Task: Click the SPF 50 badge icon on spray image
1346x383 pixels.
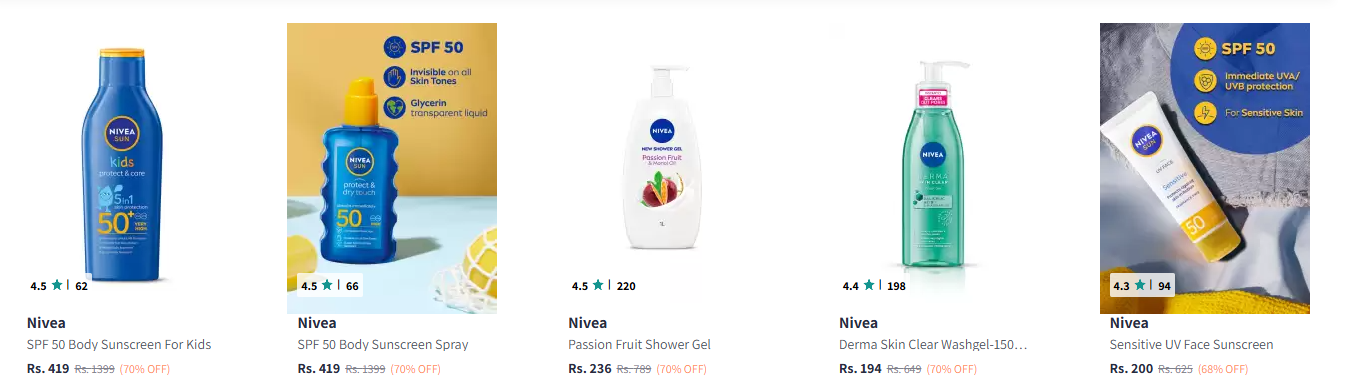Action: tap(393, 47)
